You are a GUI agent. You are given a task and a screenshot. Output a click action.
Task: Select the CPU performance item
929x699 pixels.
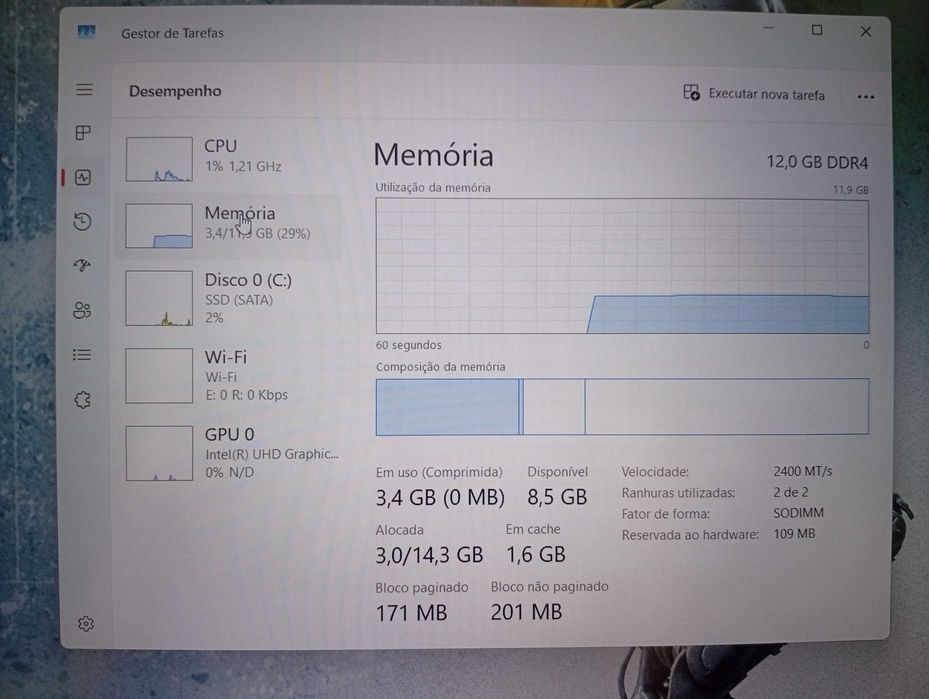point(229,159)
